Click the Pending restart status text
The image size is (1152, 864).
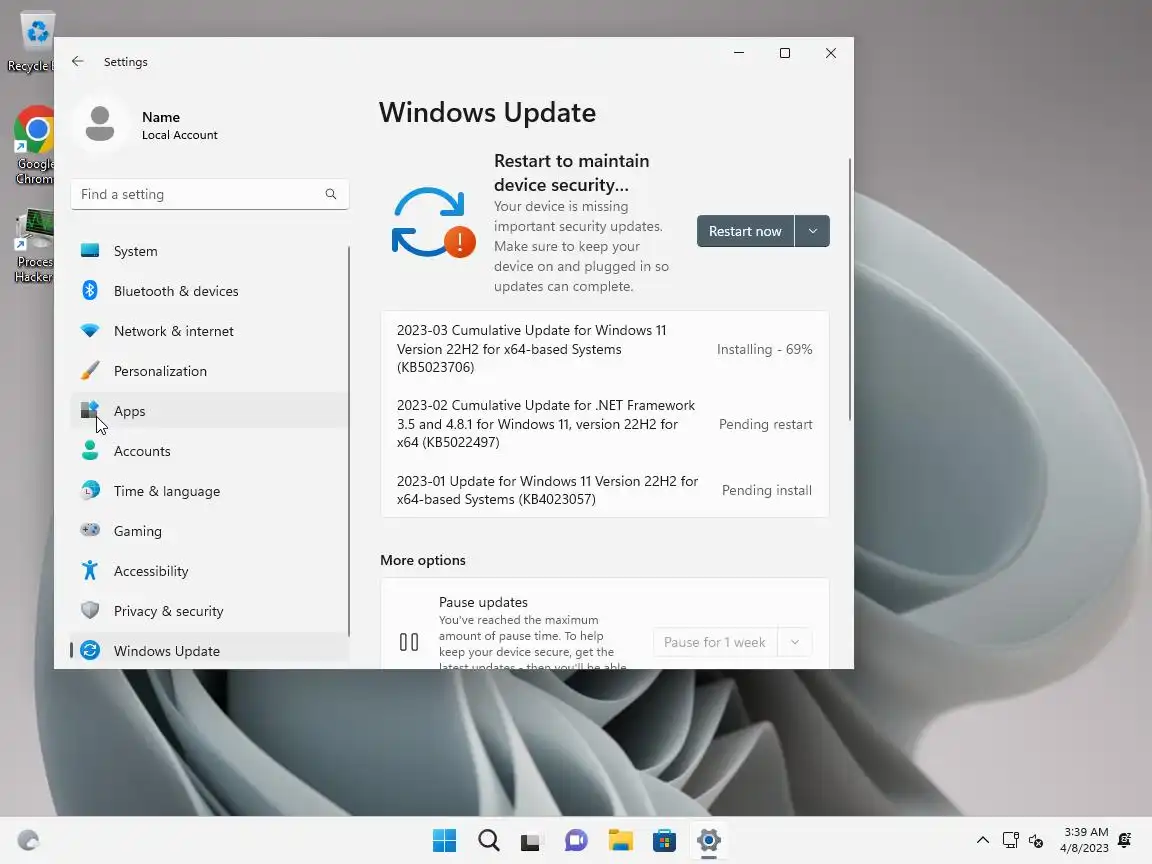point(766,424)
